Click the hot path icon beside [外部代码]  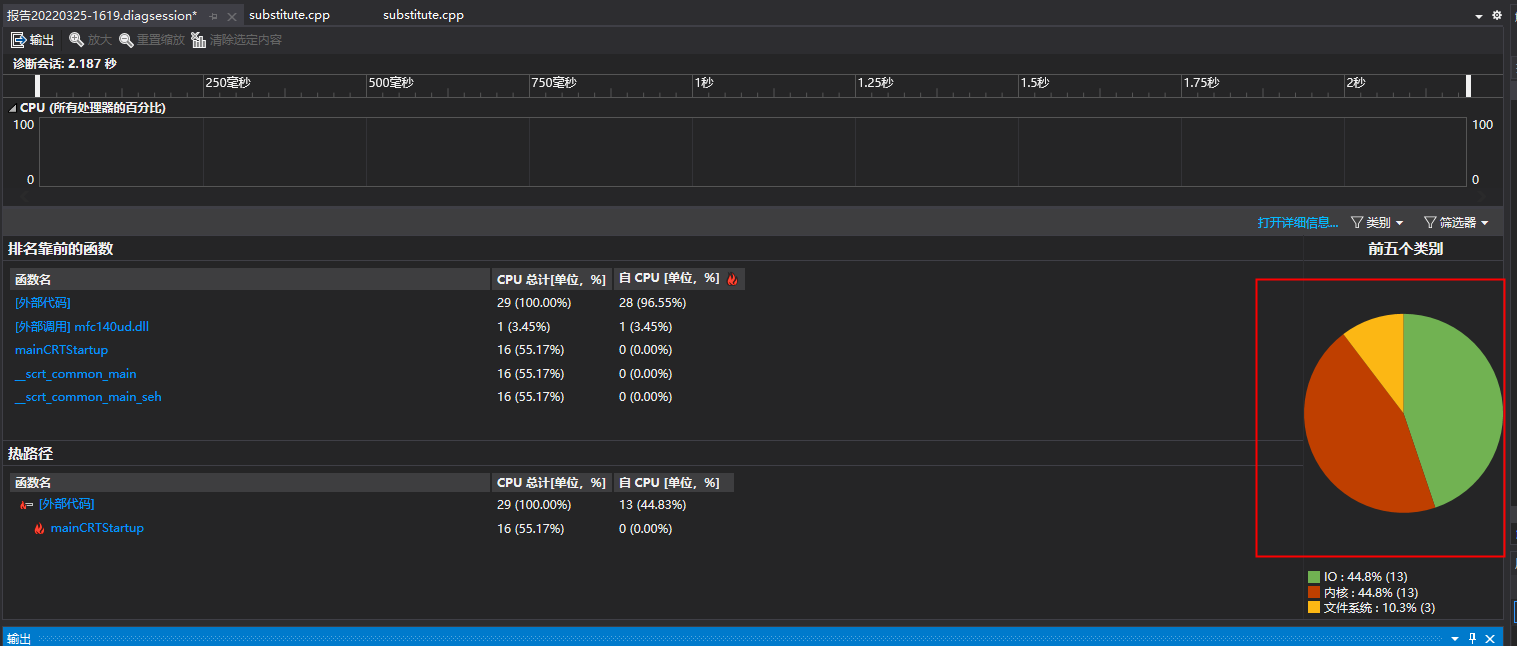pos(27,505)
